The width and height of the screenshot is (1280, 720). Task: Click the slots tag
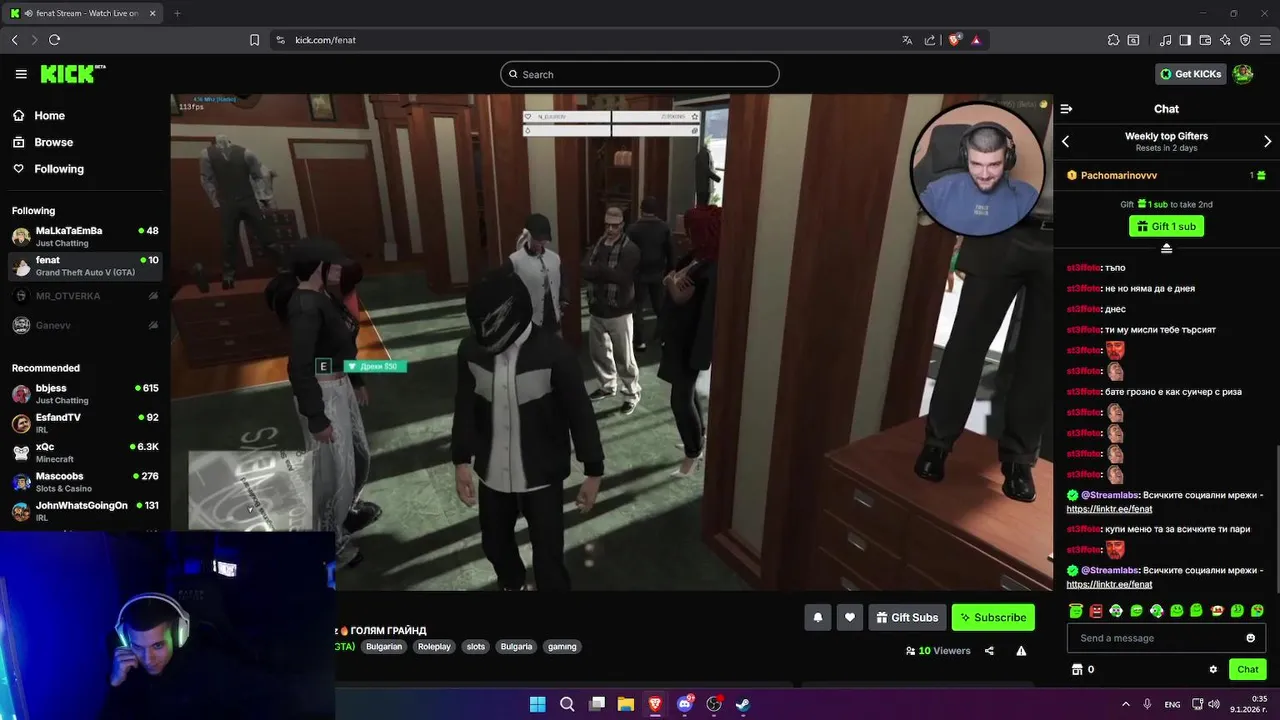point(476,647)
